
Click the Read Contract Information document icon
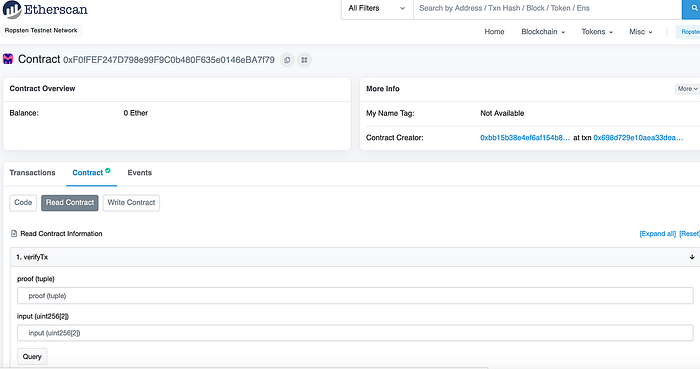tap(14, 233)
